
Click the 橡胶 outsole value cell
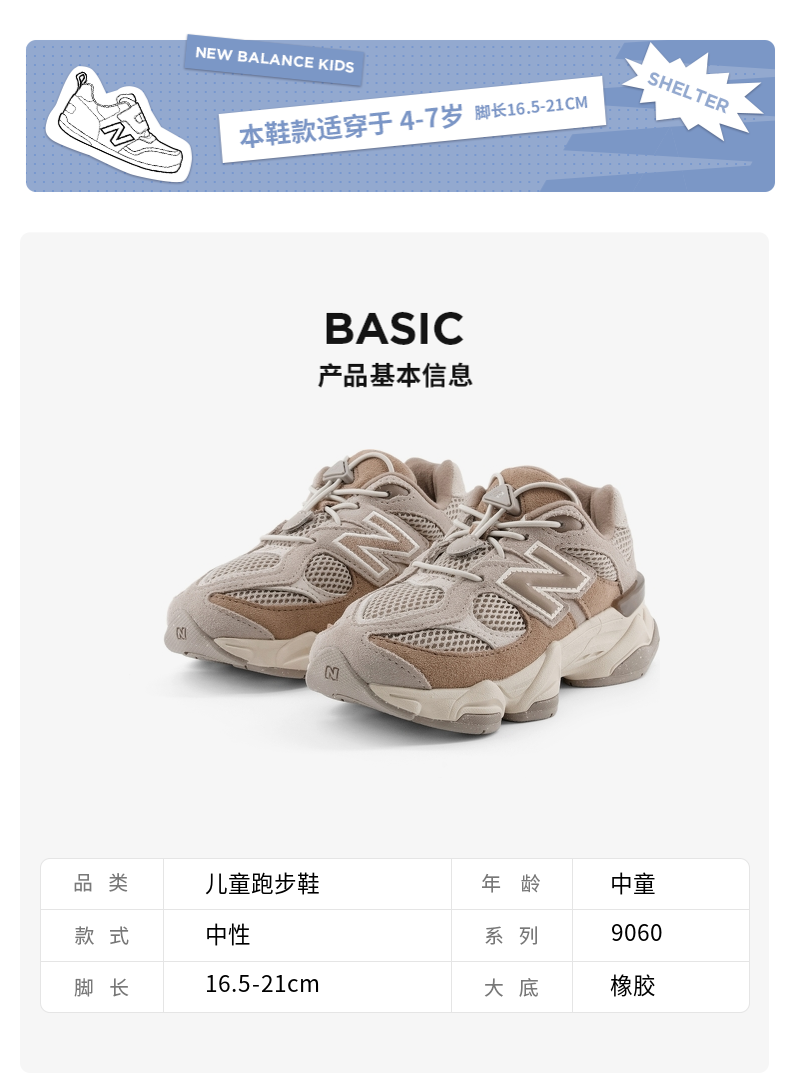point(633,985)
